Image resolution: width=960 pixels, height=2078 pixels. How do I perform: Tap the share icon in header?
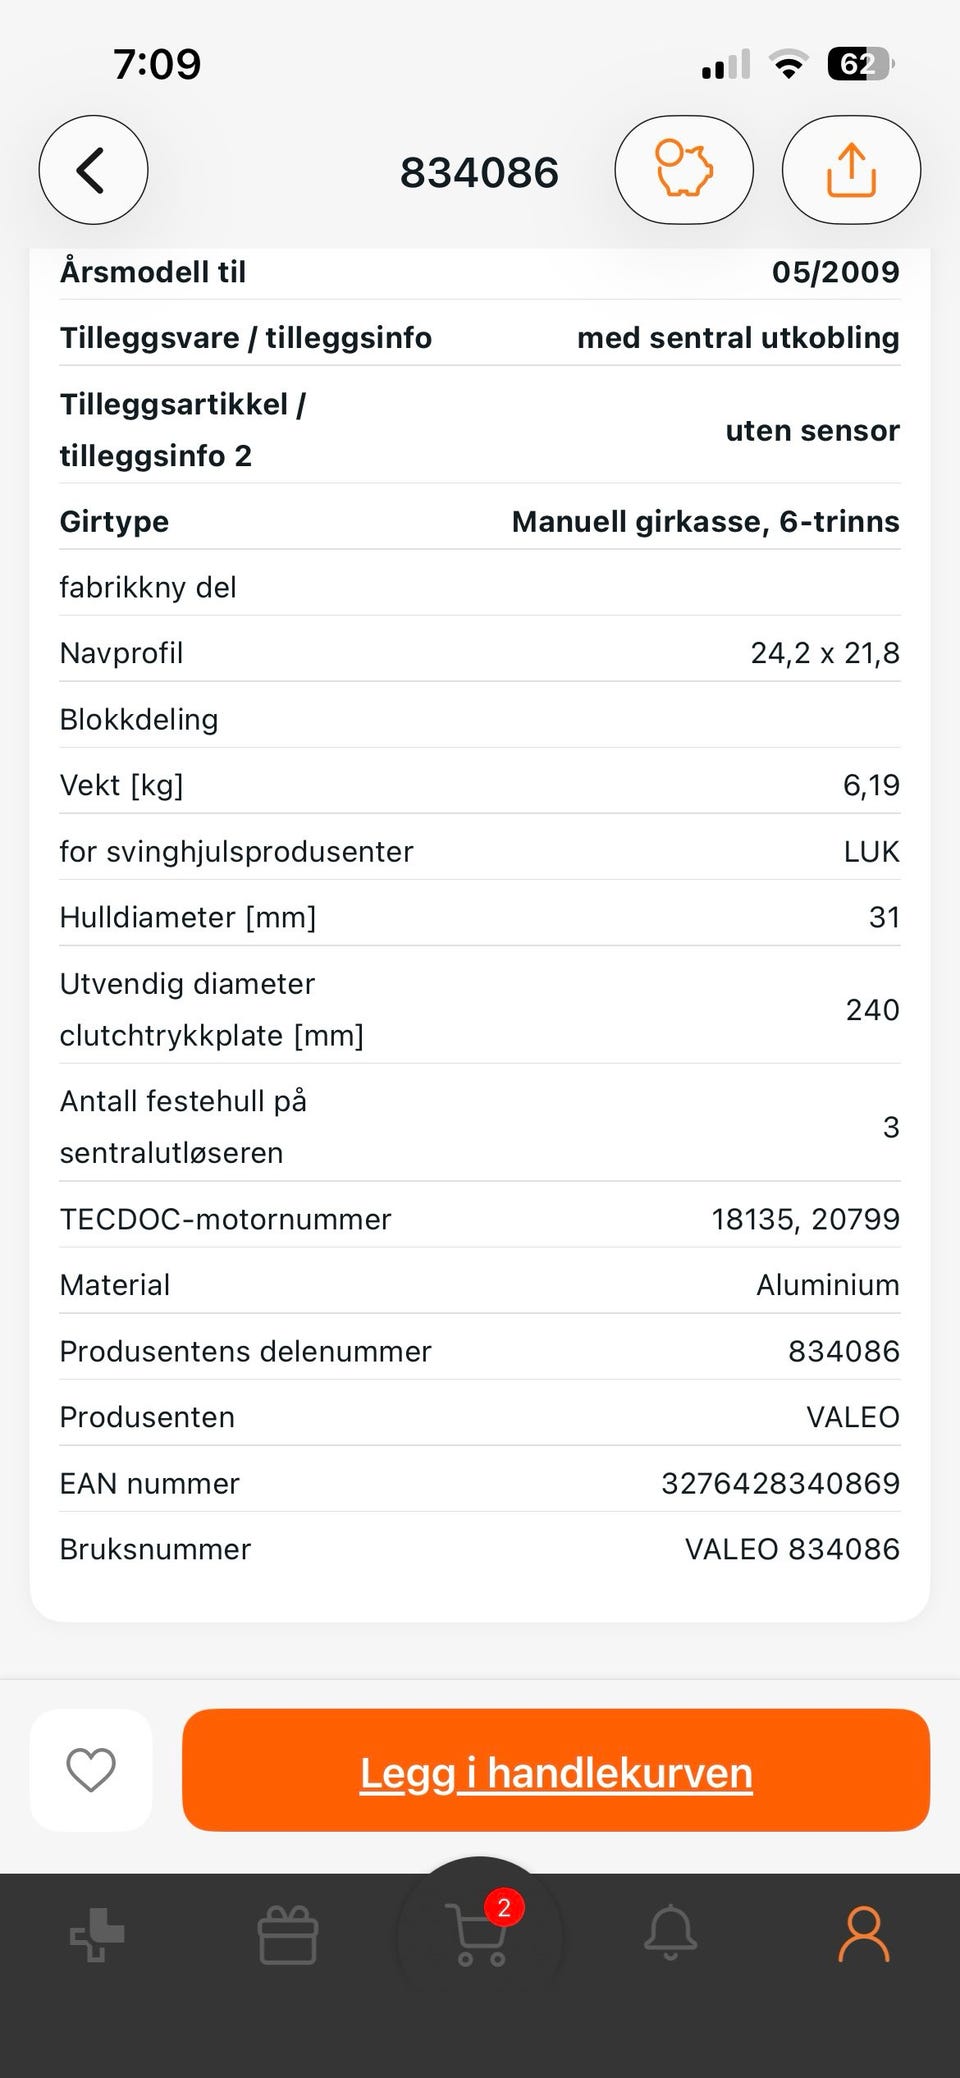click(851, 170)
